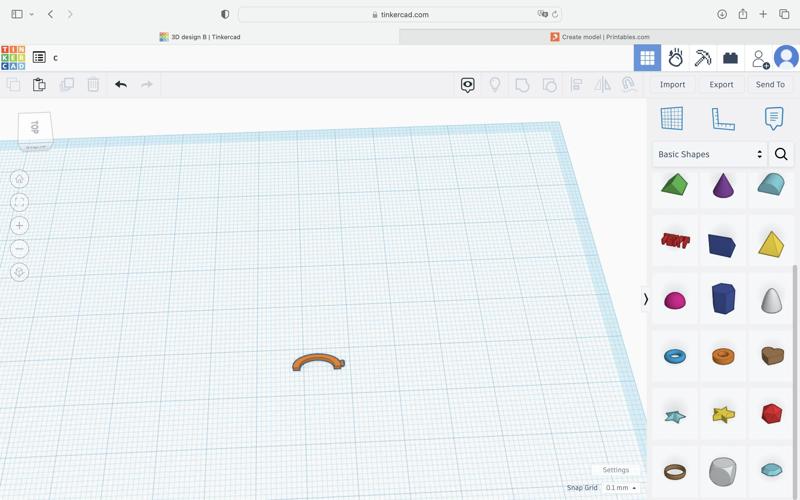Click the Import button
This screenshot has width=800, height=500.
coord(672,85)
